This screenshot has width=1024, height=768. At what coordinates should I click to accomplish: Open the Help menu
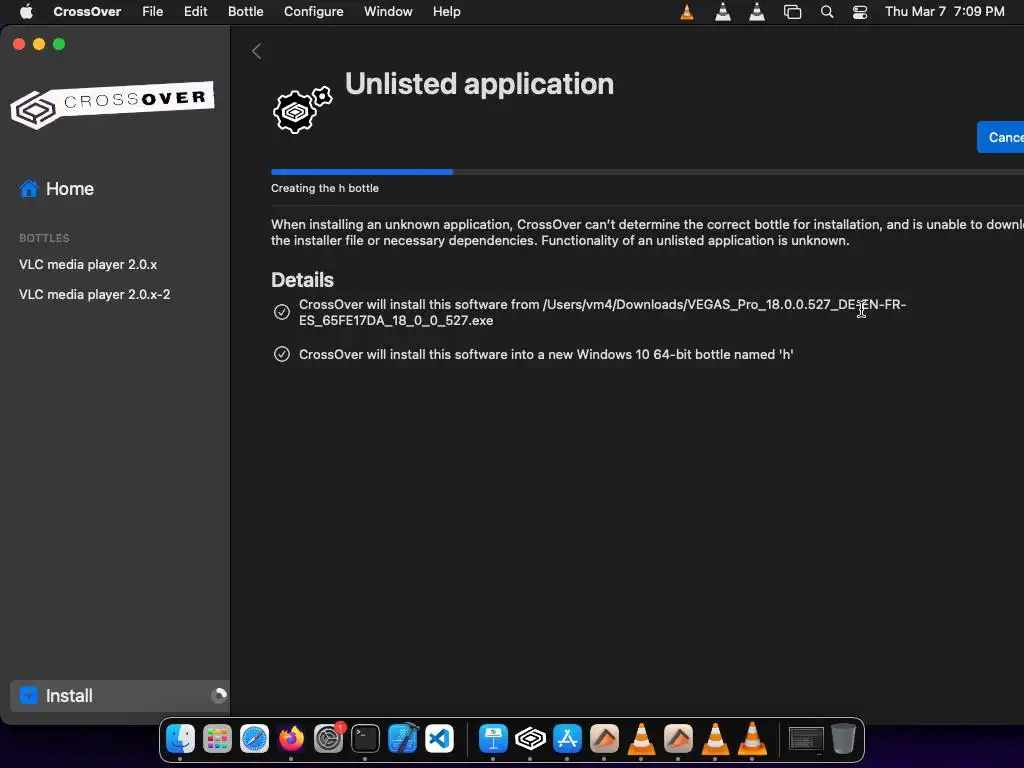pos(447,12)
